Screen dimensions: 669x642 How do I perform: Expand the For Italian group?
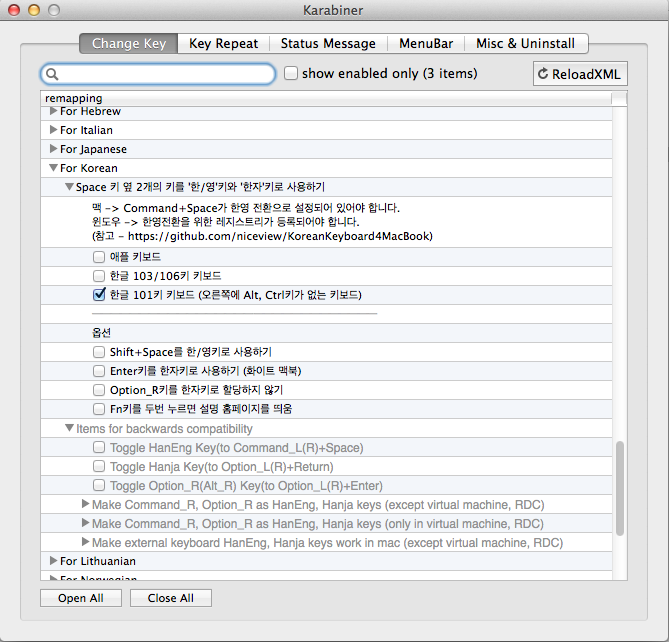tap(53, 130)
